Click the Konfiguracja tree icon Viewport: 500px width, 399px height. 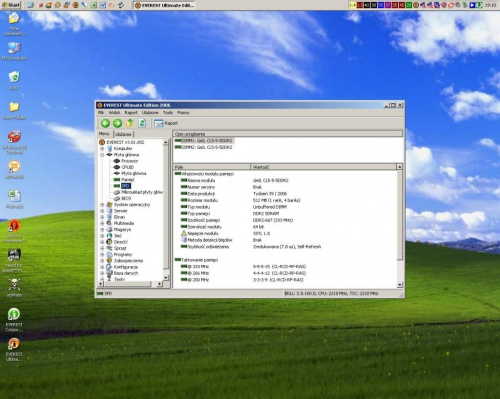click(109, 267)
